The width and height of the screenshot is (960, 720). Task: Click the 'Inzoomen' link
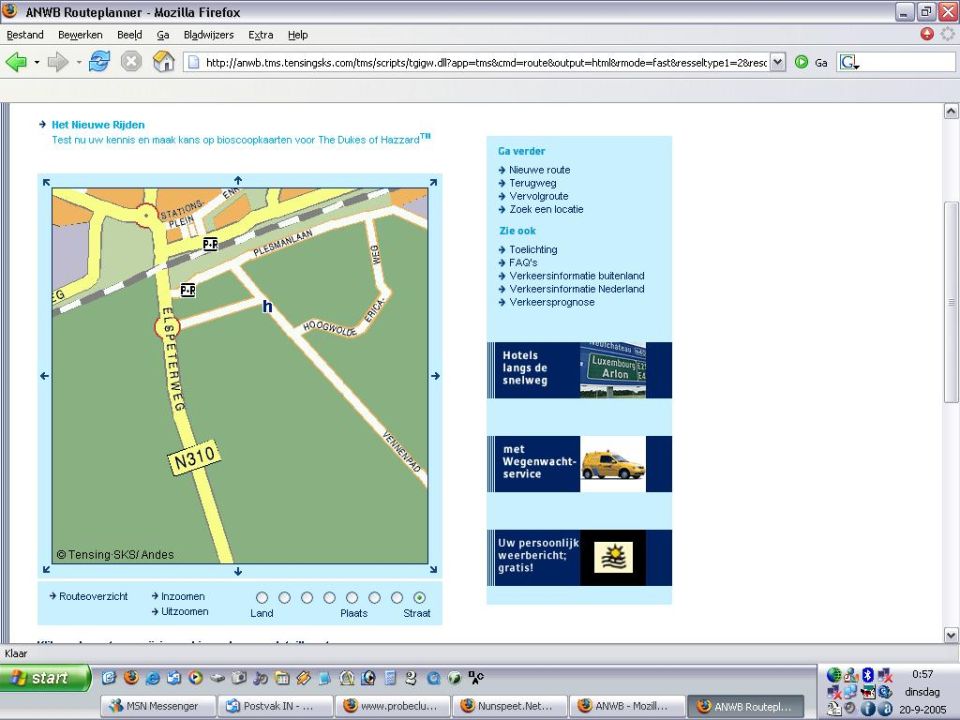pos(182,596)
